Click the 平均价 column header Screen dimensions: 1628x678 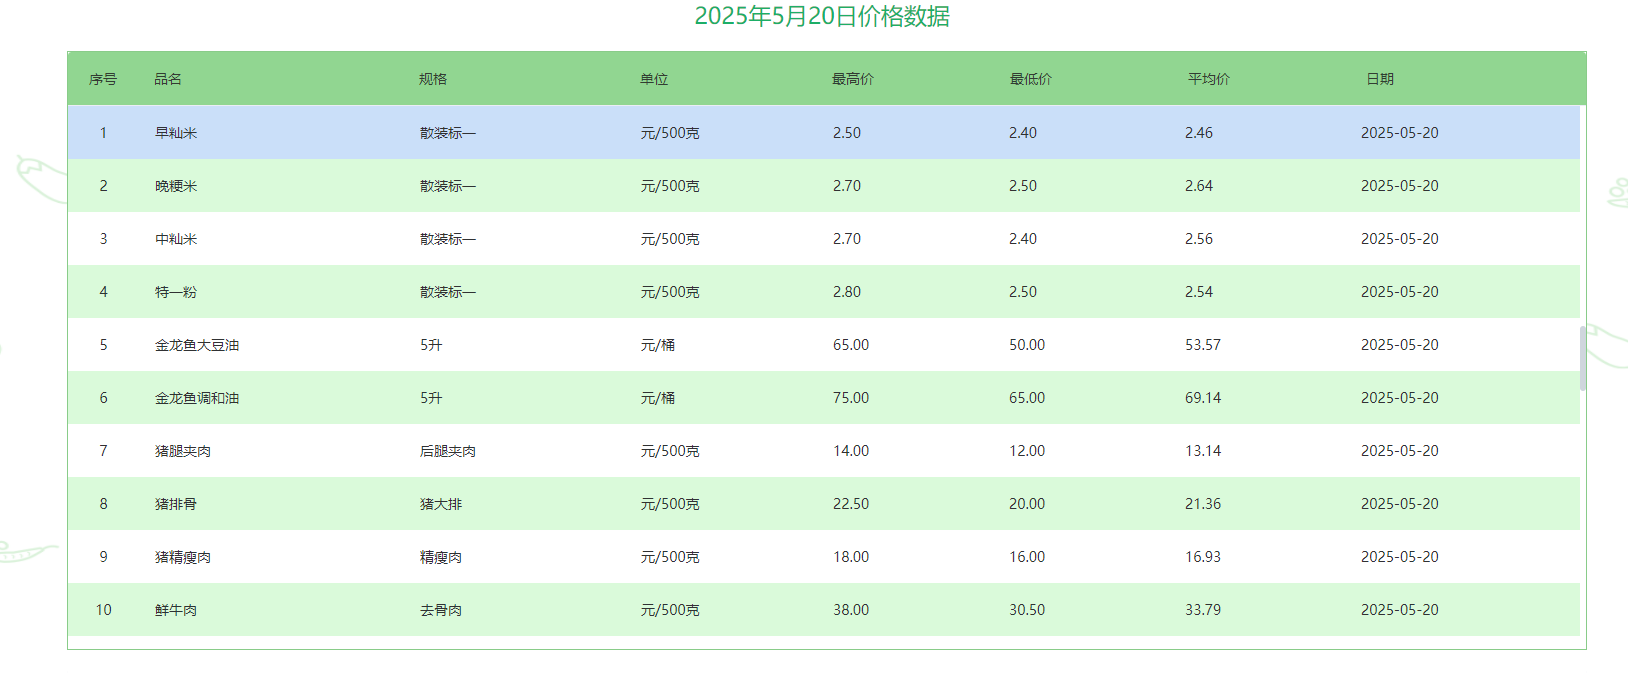coord(1208,79)
